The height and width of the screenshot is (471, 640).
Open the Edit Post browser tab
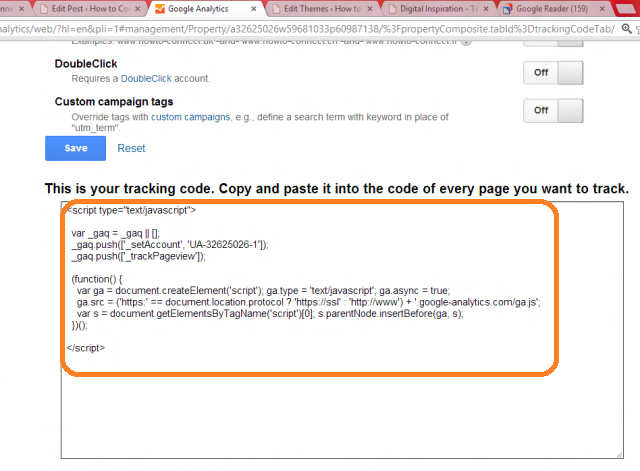point(90,9)
